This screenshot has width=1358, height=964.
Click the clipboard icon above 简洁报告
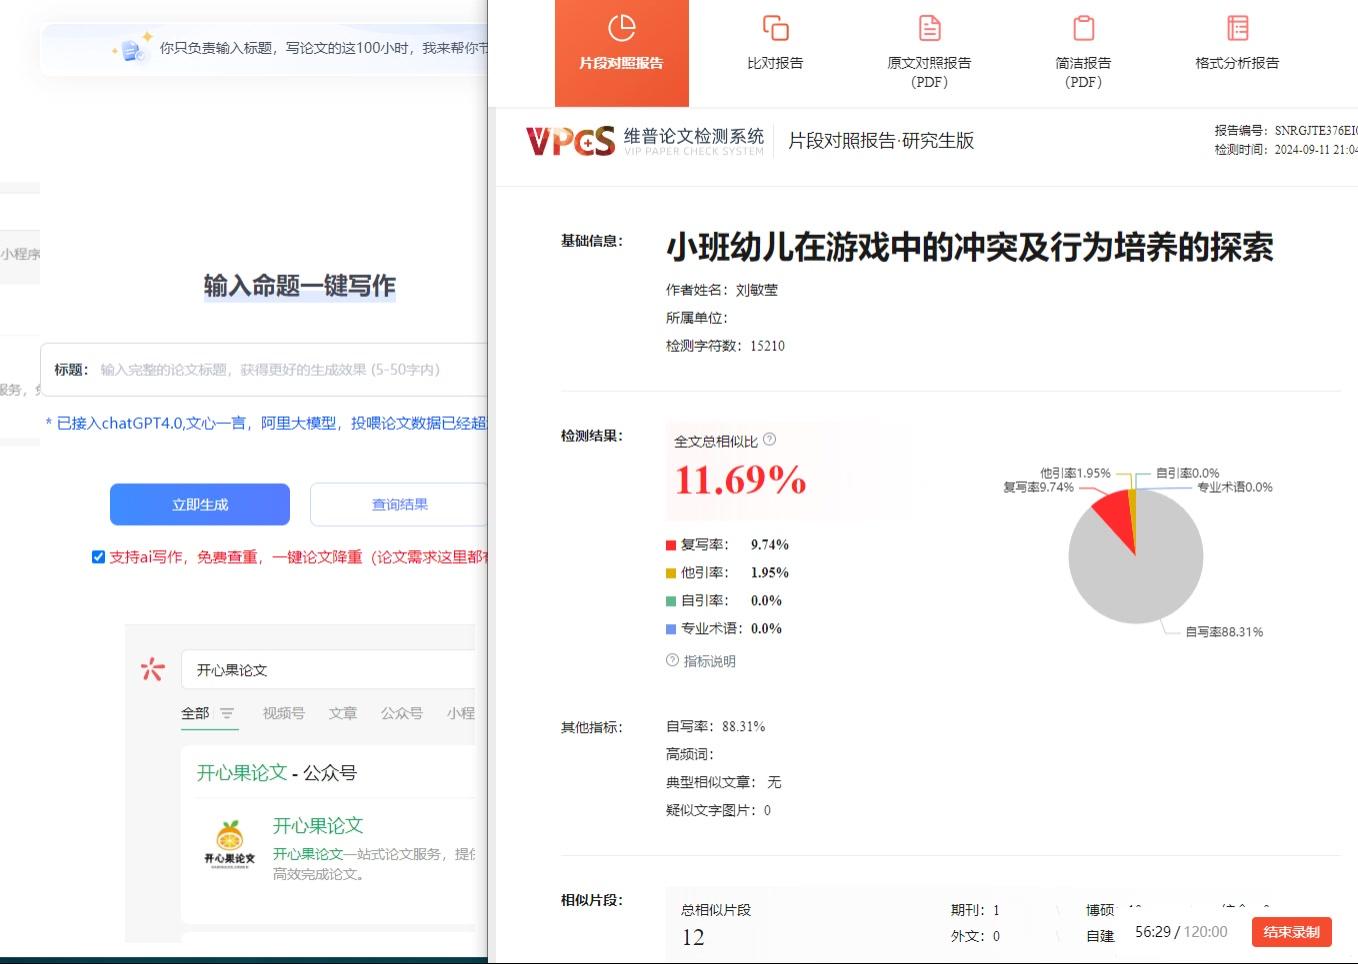1083,28
